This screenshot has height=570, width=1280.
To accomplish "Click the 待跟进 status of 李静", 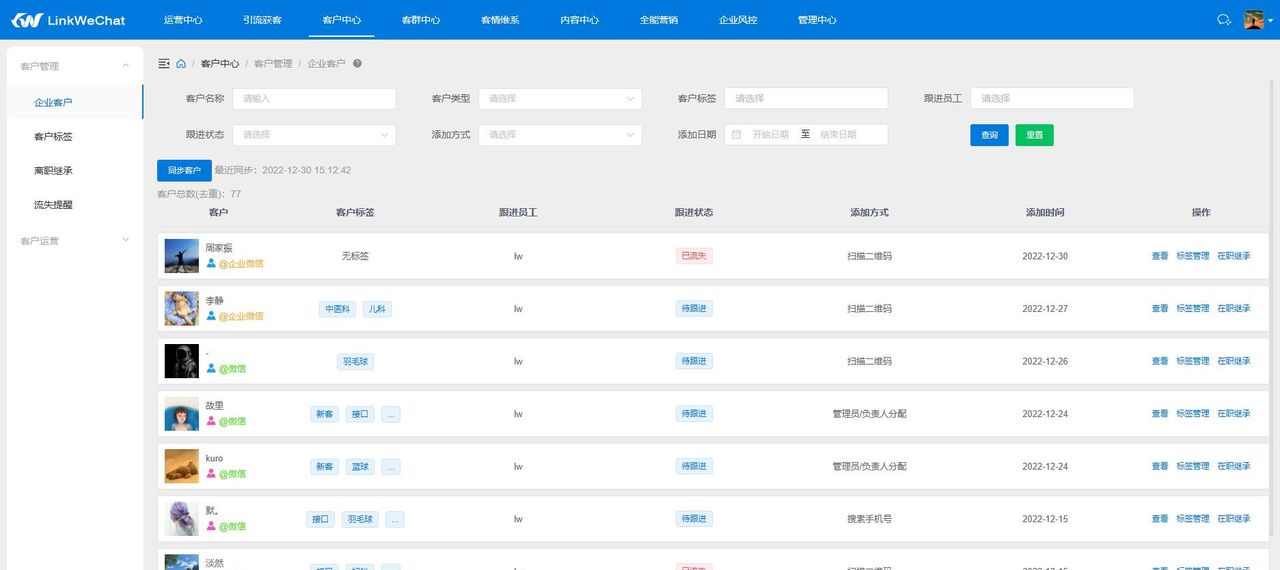I will pyautogui.click(x=694, y=308).
